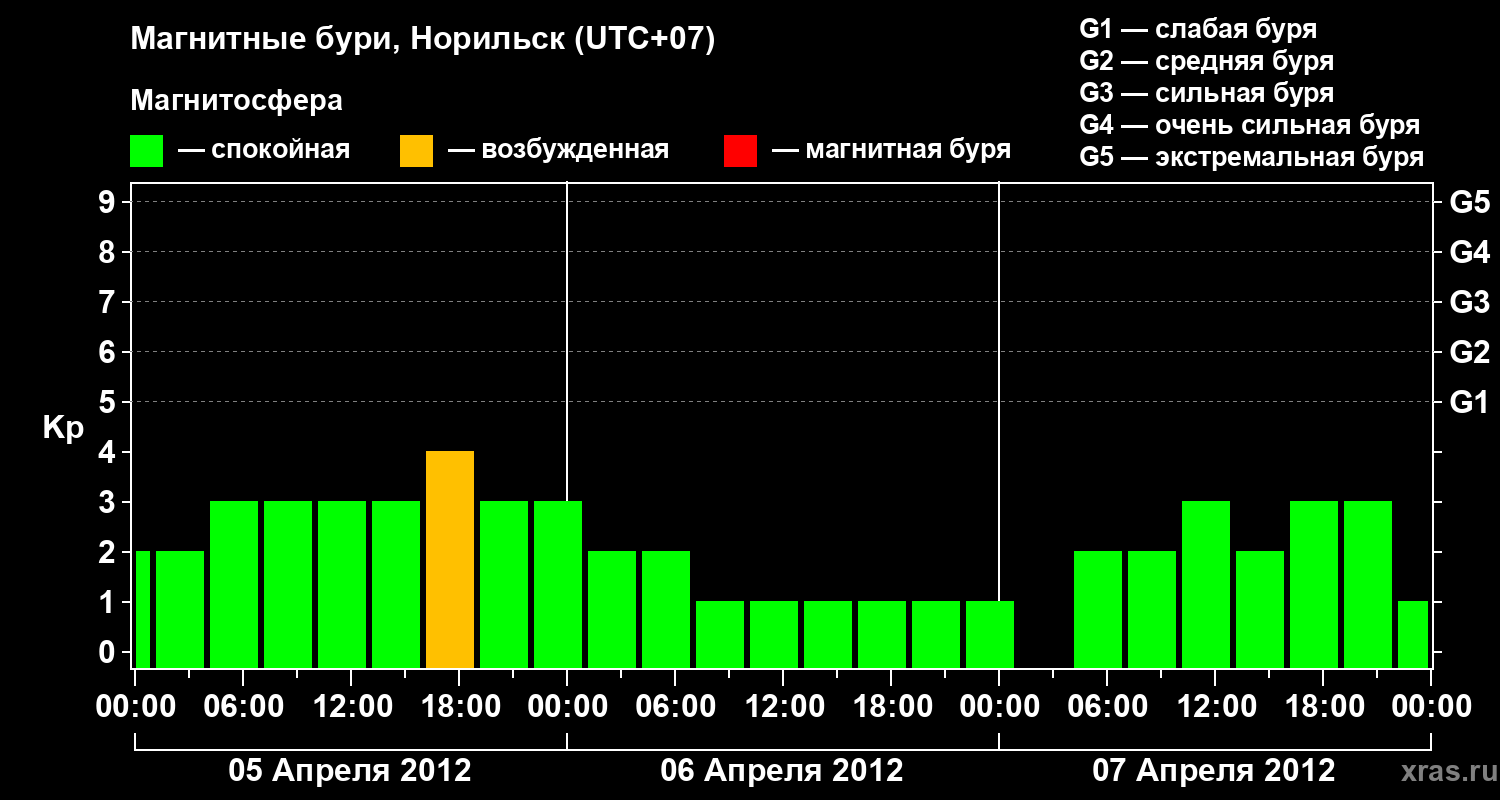
Task: Select the orange Kp 4 bar on 05 Апреля
Action: tap(450, 559)
